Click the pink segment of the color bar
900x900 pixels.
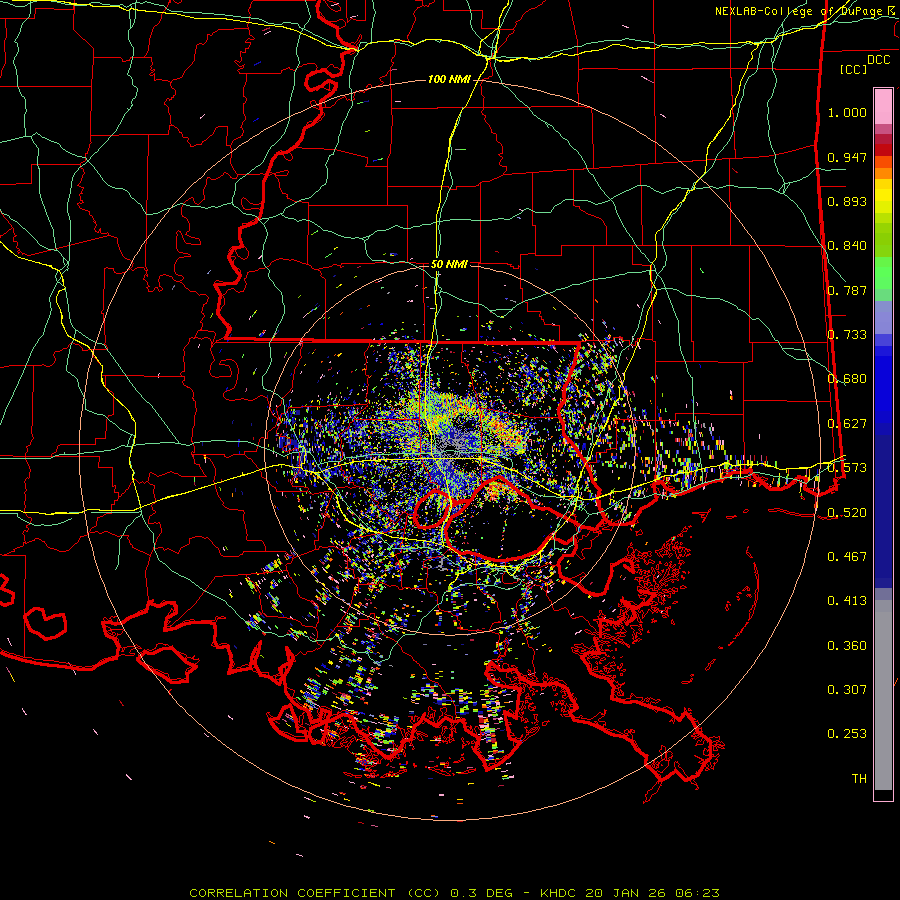click(883, 106)
